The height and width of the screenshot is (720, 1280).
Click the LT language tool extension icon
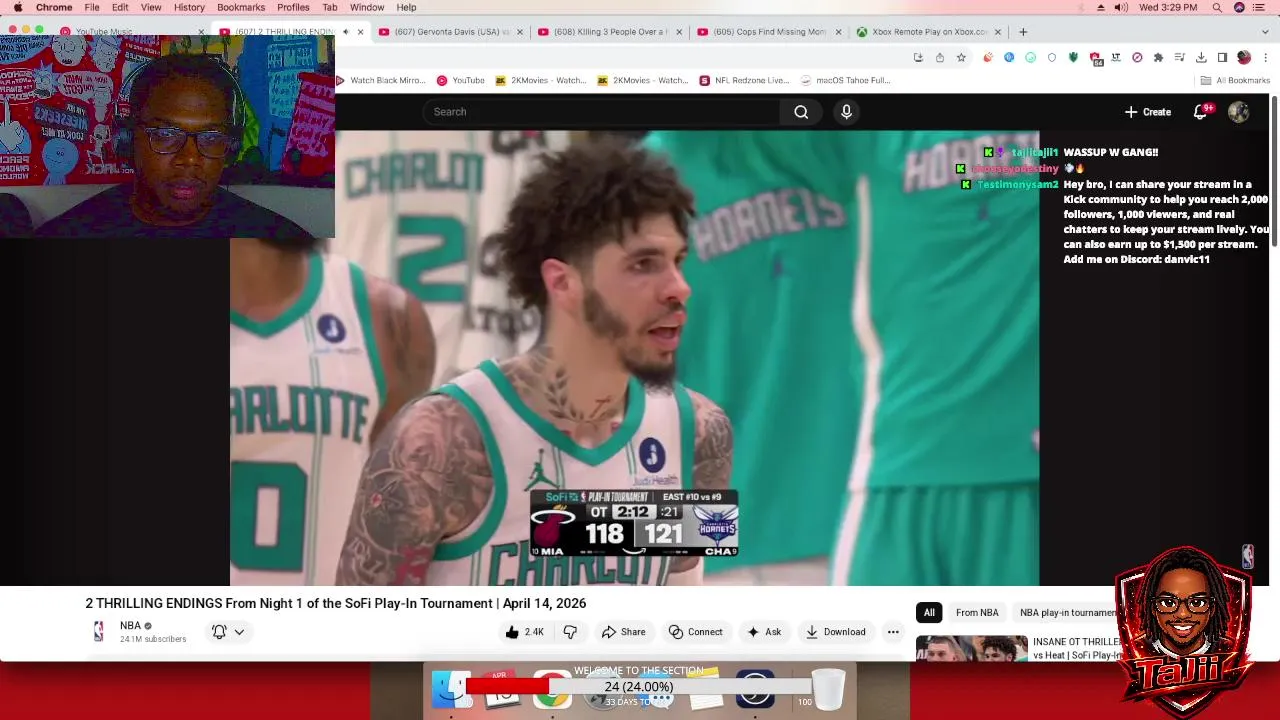point(1116,58)
